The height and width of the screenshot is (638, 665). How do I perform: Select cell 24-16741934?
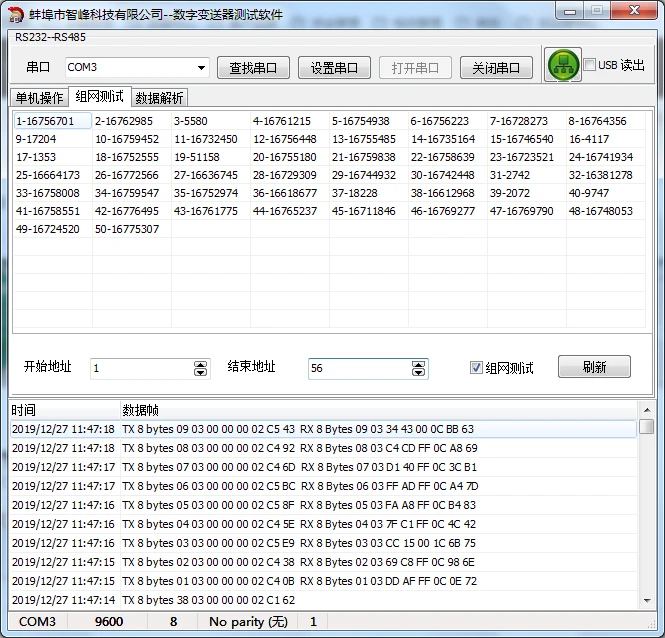[606, 157]
